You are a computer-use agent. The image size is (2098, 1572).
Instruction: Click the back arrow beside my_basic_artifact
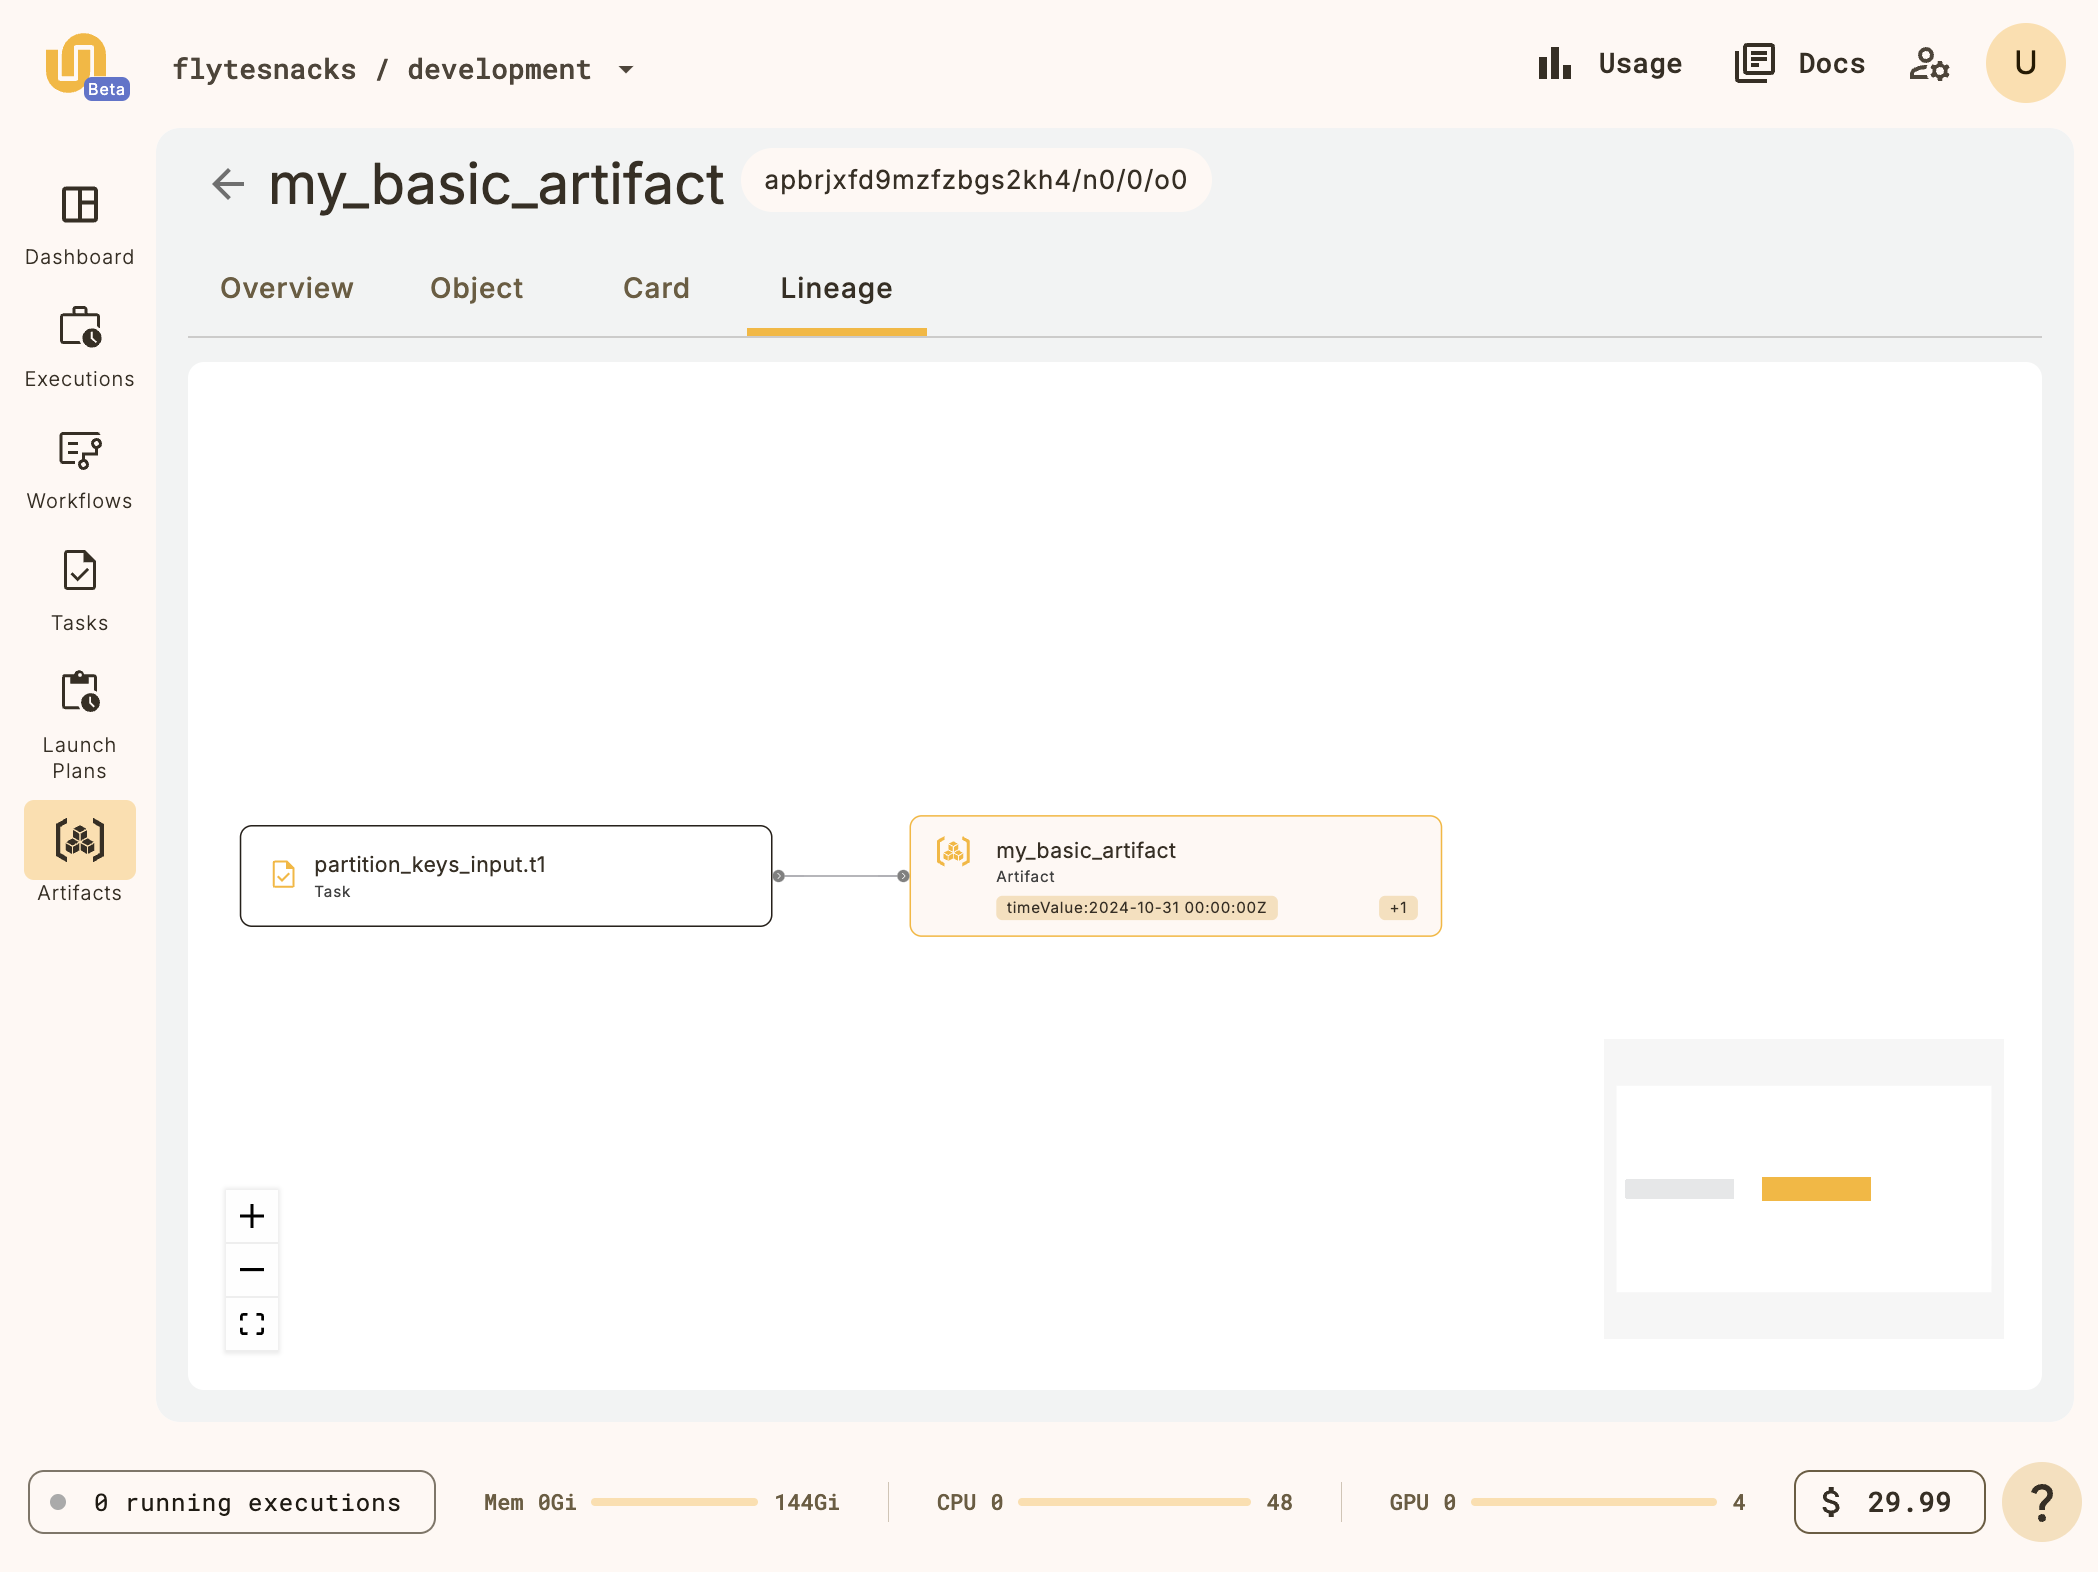[228, 184]
